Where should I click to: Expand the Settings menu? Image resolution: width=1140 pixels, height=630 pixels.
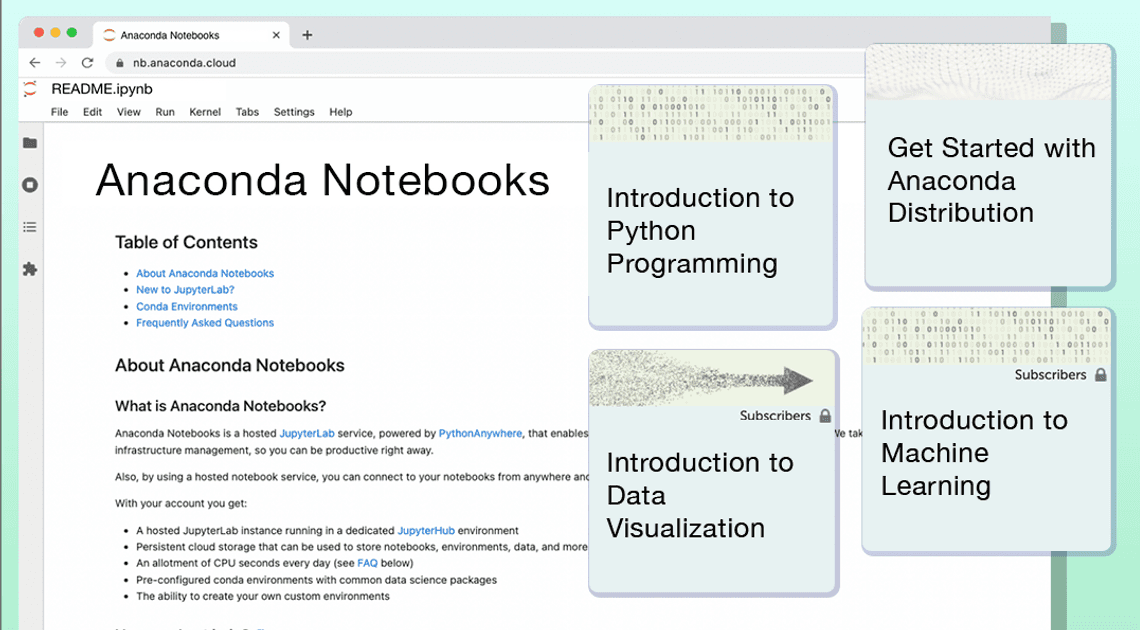pyautogui.click(x=294, y=112)
